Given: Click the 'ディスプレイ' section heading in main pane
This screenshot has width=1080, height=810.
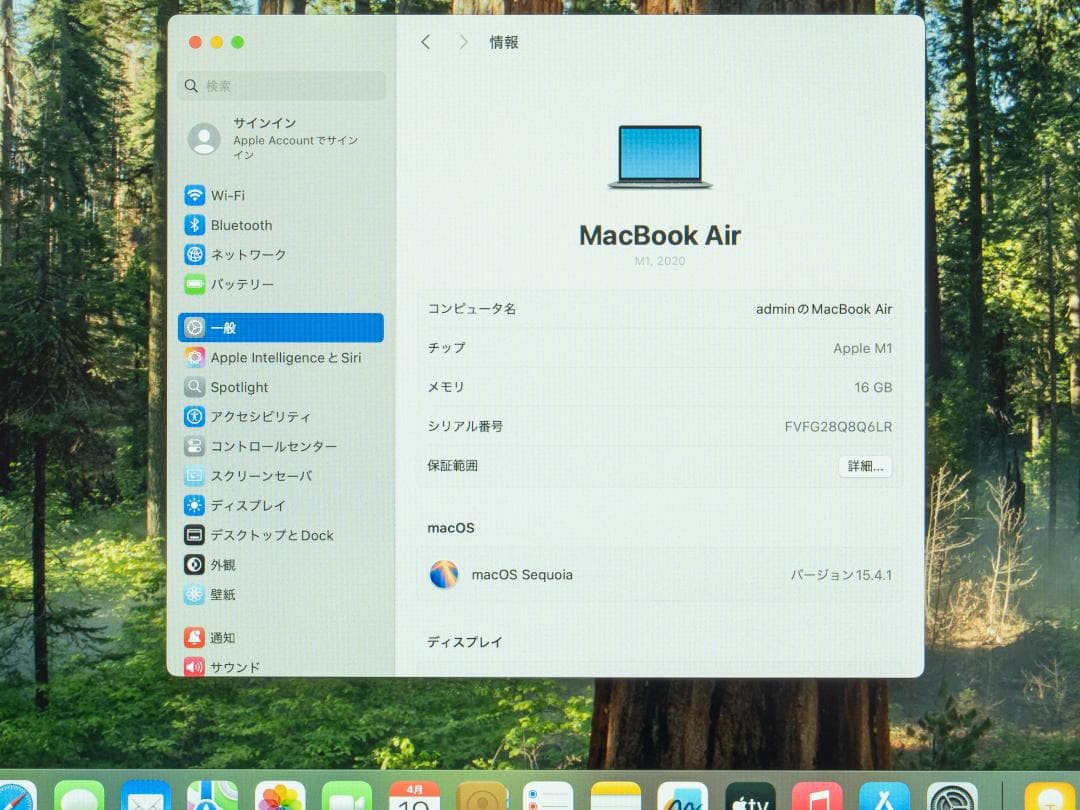Looking at the screenshot, I should pyautogui.click(x=465, y=642).
